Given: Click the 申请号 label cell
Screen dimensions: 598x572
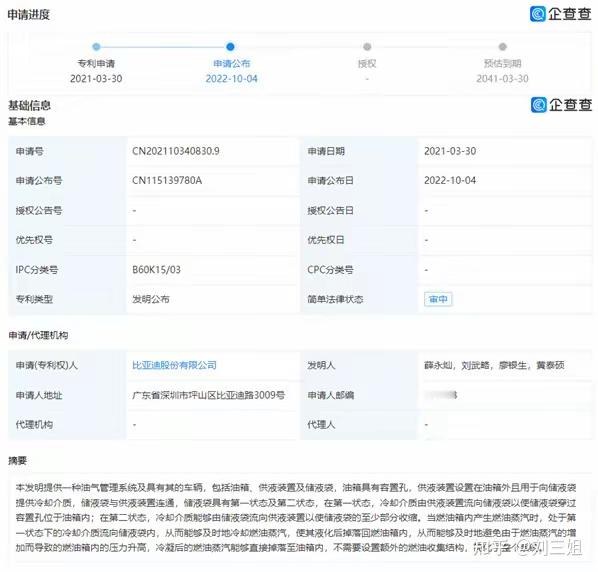Looking at the screenshot, I should [x=67, y=151].
